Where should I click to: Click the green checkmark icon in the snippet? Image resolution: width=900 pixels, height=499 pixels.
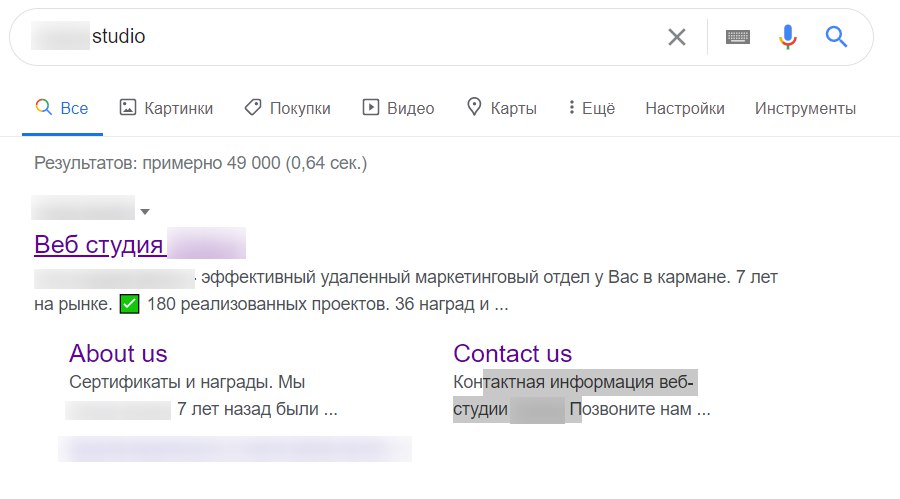pyautogui.click(x=129, y=304)
